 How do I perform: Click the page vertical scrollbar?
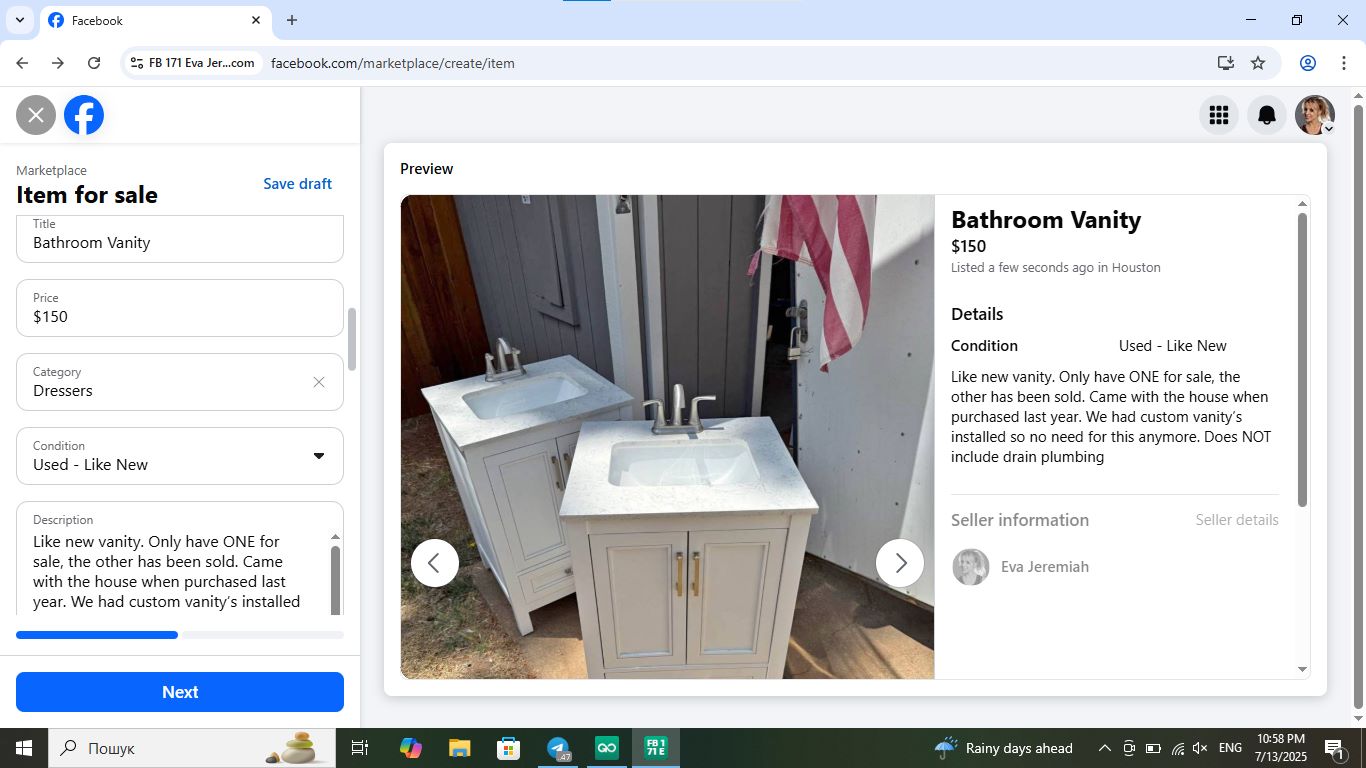pyautogui.click(x=1358, y=405)
